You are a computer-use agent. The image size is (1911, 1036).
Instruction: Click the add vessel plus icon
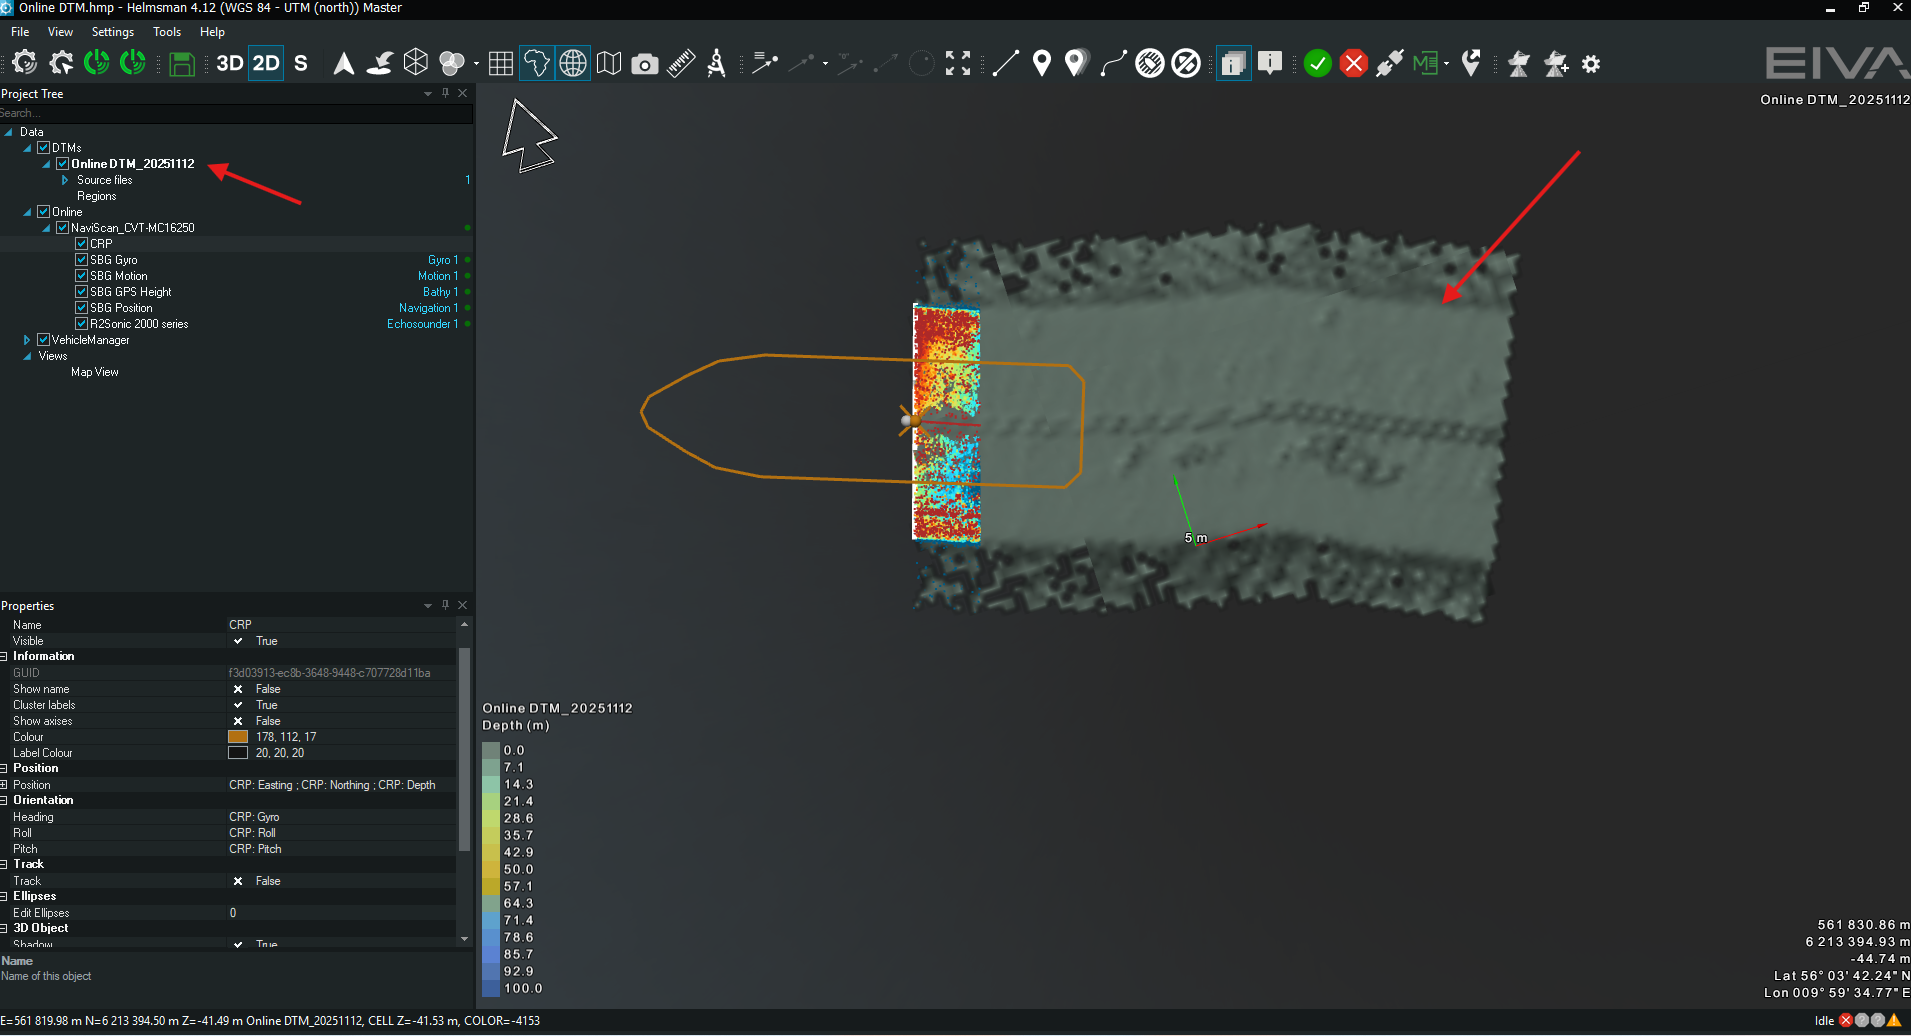point(1556,64)
